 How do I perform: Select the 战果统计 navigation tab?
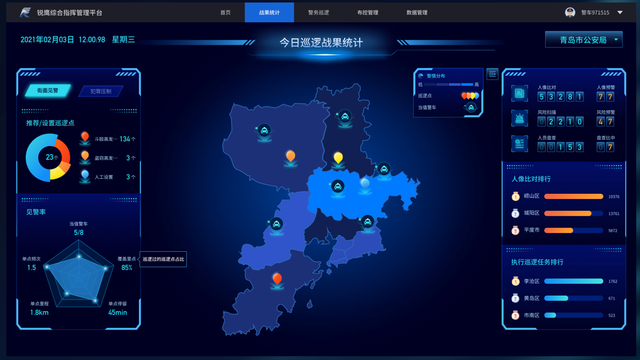269,12
